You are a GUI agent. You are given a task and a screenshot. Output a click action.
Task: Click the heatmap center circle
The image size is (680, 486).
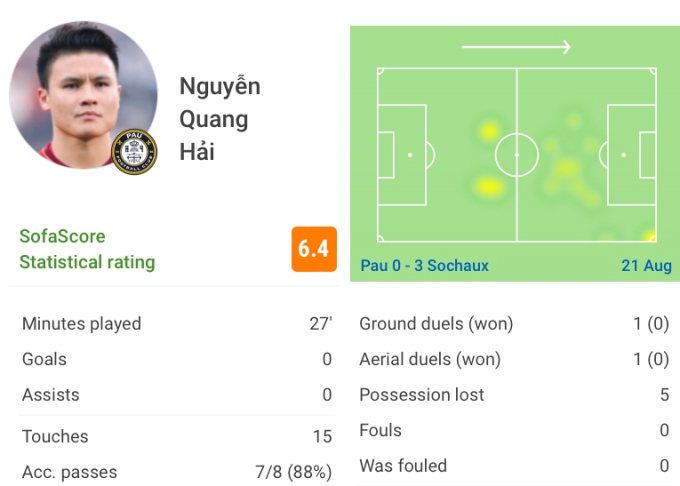click(x=517, y=155)
